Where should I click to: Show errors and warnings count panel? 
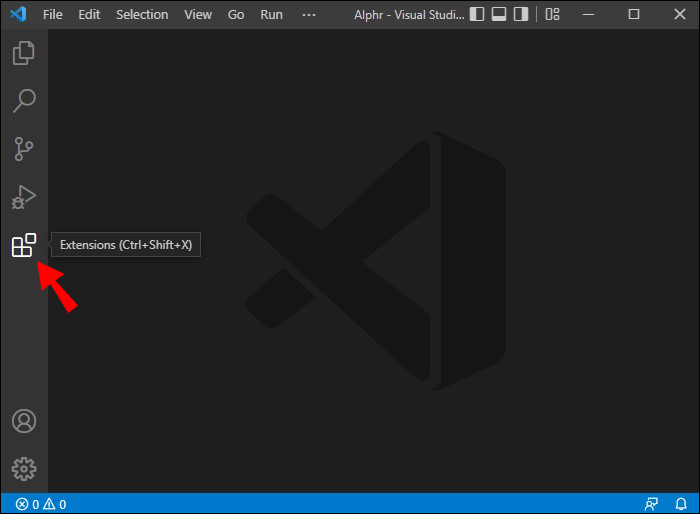click(x=41, y=504)
